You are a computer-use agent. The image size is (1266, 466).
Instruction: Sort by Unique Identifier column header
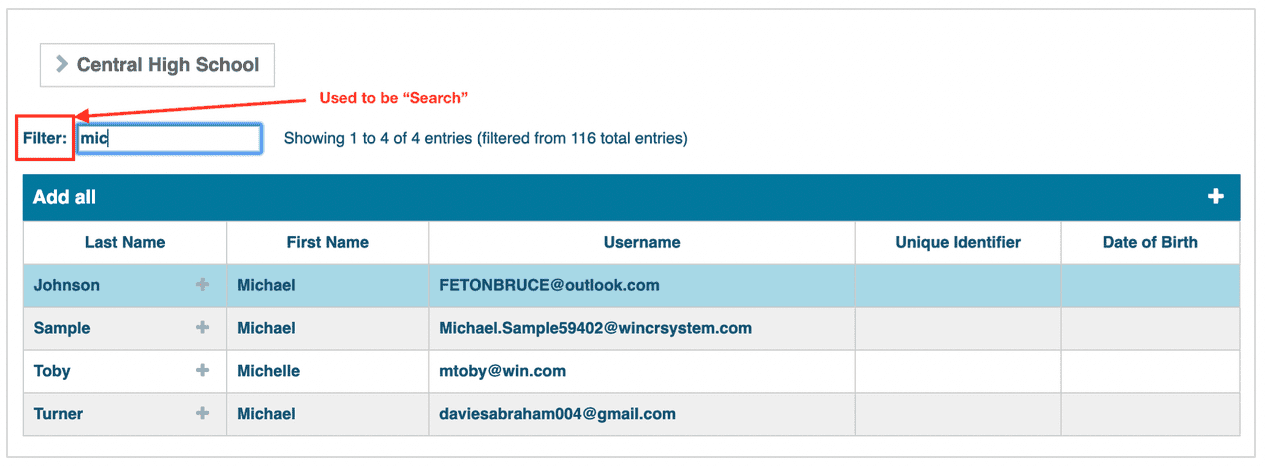958,242
